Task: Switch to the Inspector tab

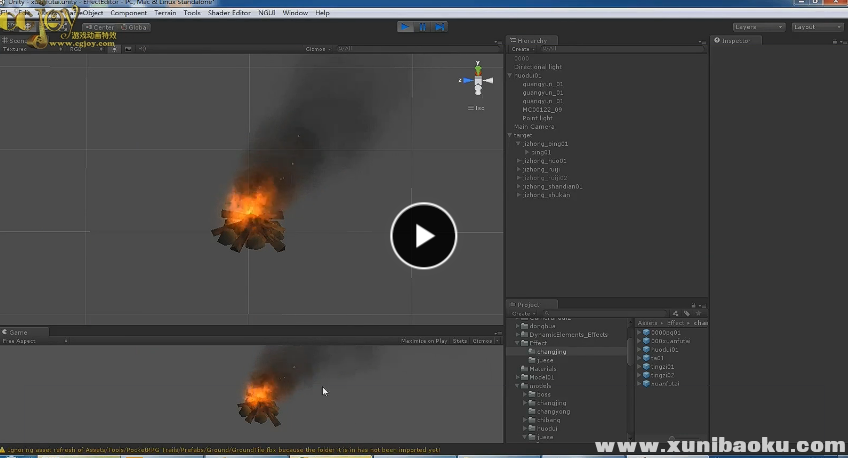Action: click(x=737, y=40)
